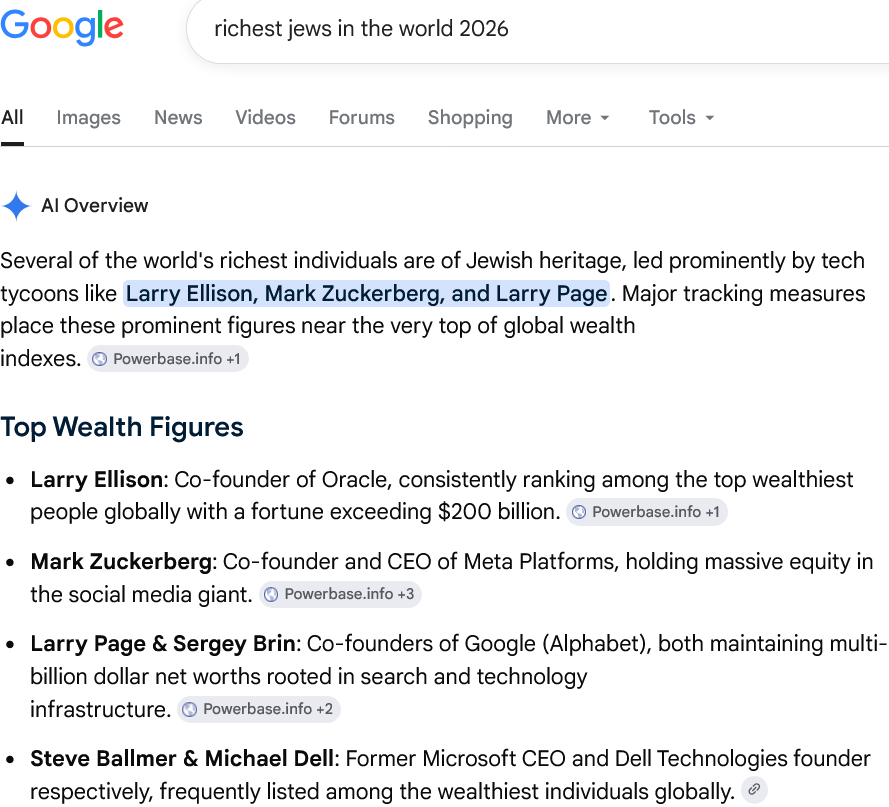Viewport: 889px width, 807px height.
Task: Switch to the News tab
Action: point(178,118)
